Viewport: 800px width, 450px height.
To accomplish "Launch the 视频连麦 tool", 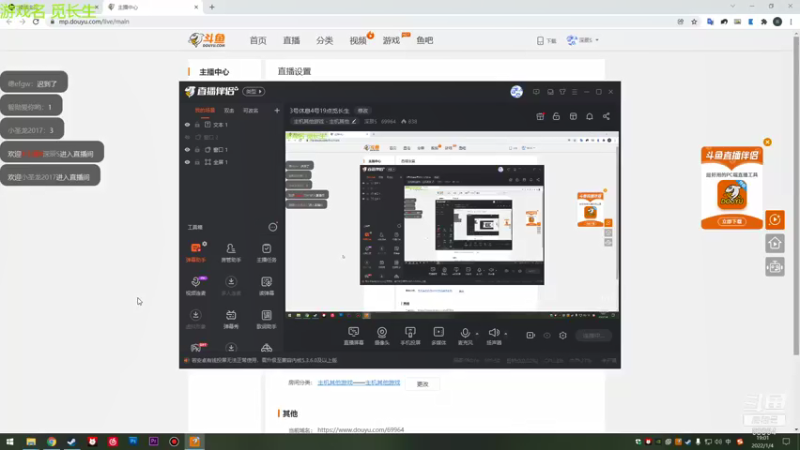I will (x=196, y=285).
